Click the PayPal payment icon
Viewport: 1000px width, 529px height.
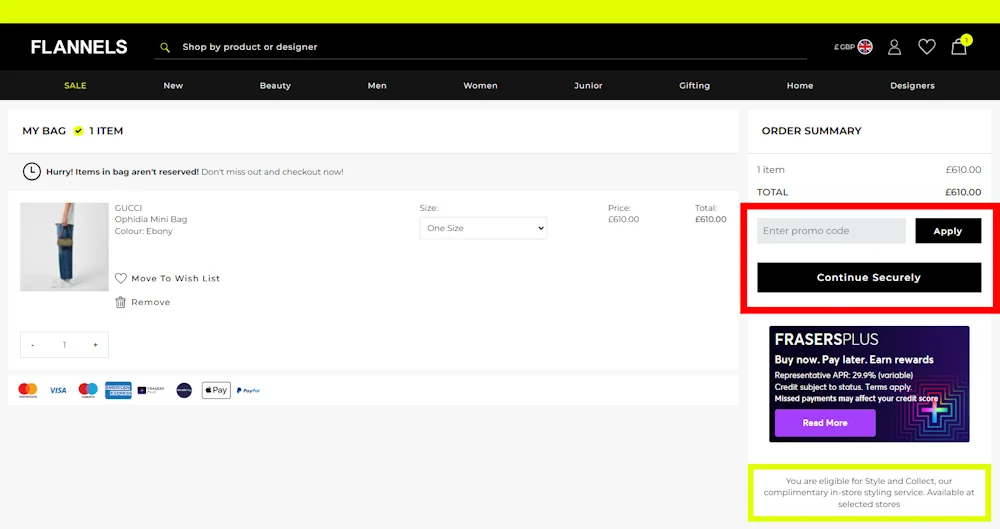tap(248, 391)
